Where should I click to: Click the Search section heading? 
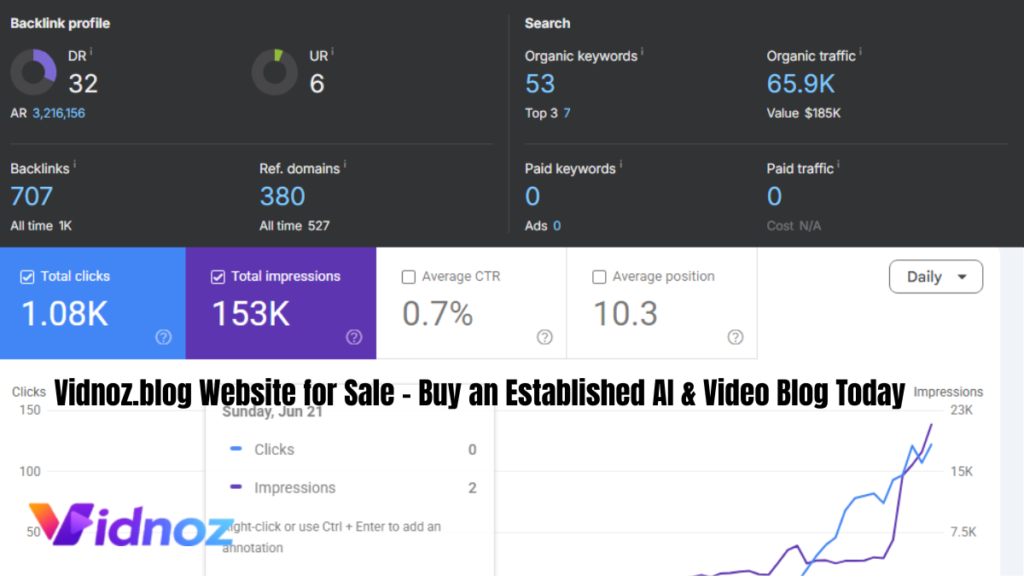[x=547, y=24]
